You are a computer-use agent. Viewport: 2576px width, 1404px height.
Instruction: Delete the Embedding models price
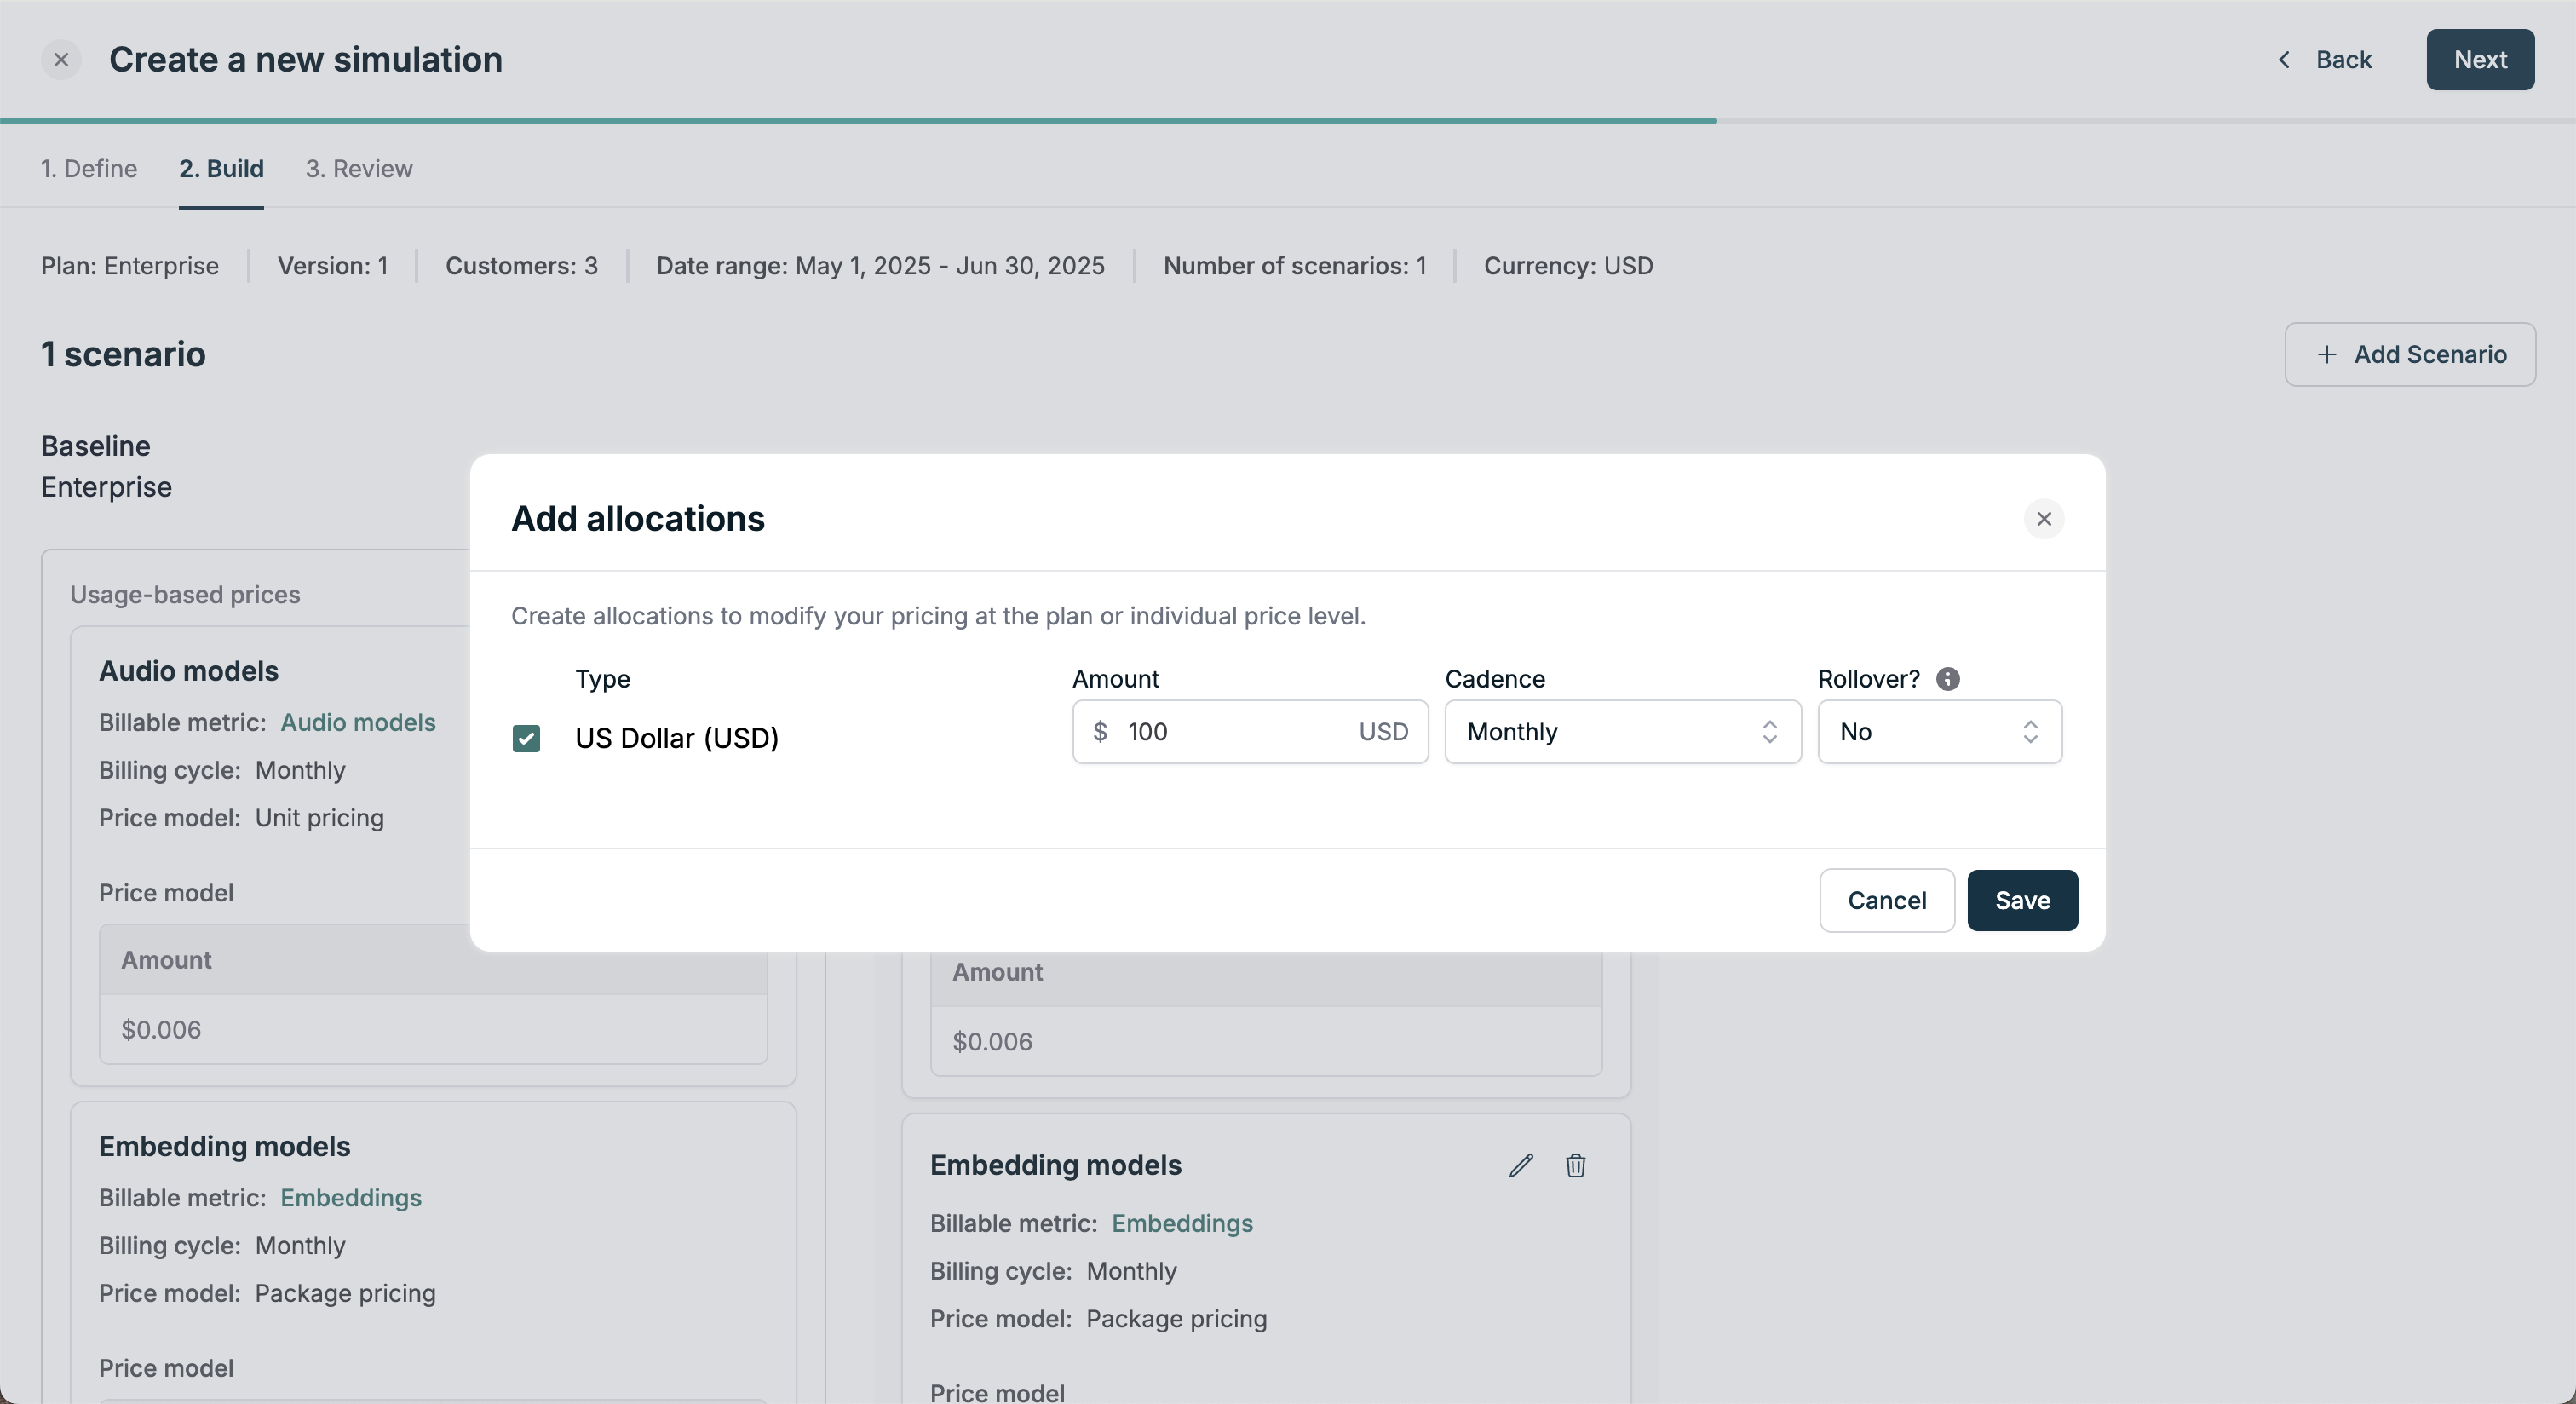1576,1165
